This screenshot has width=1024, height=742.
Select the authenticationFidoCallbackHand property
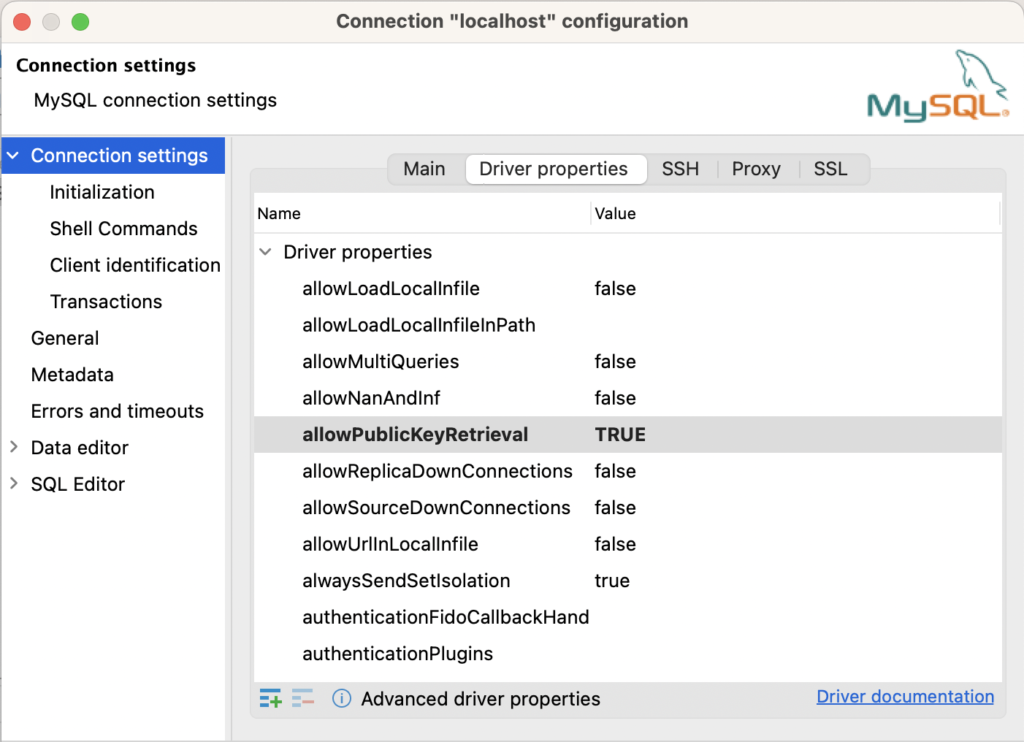(x=445, y=617)
